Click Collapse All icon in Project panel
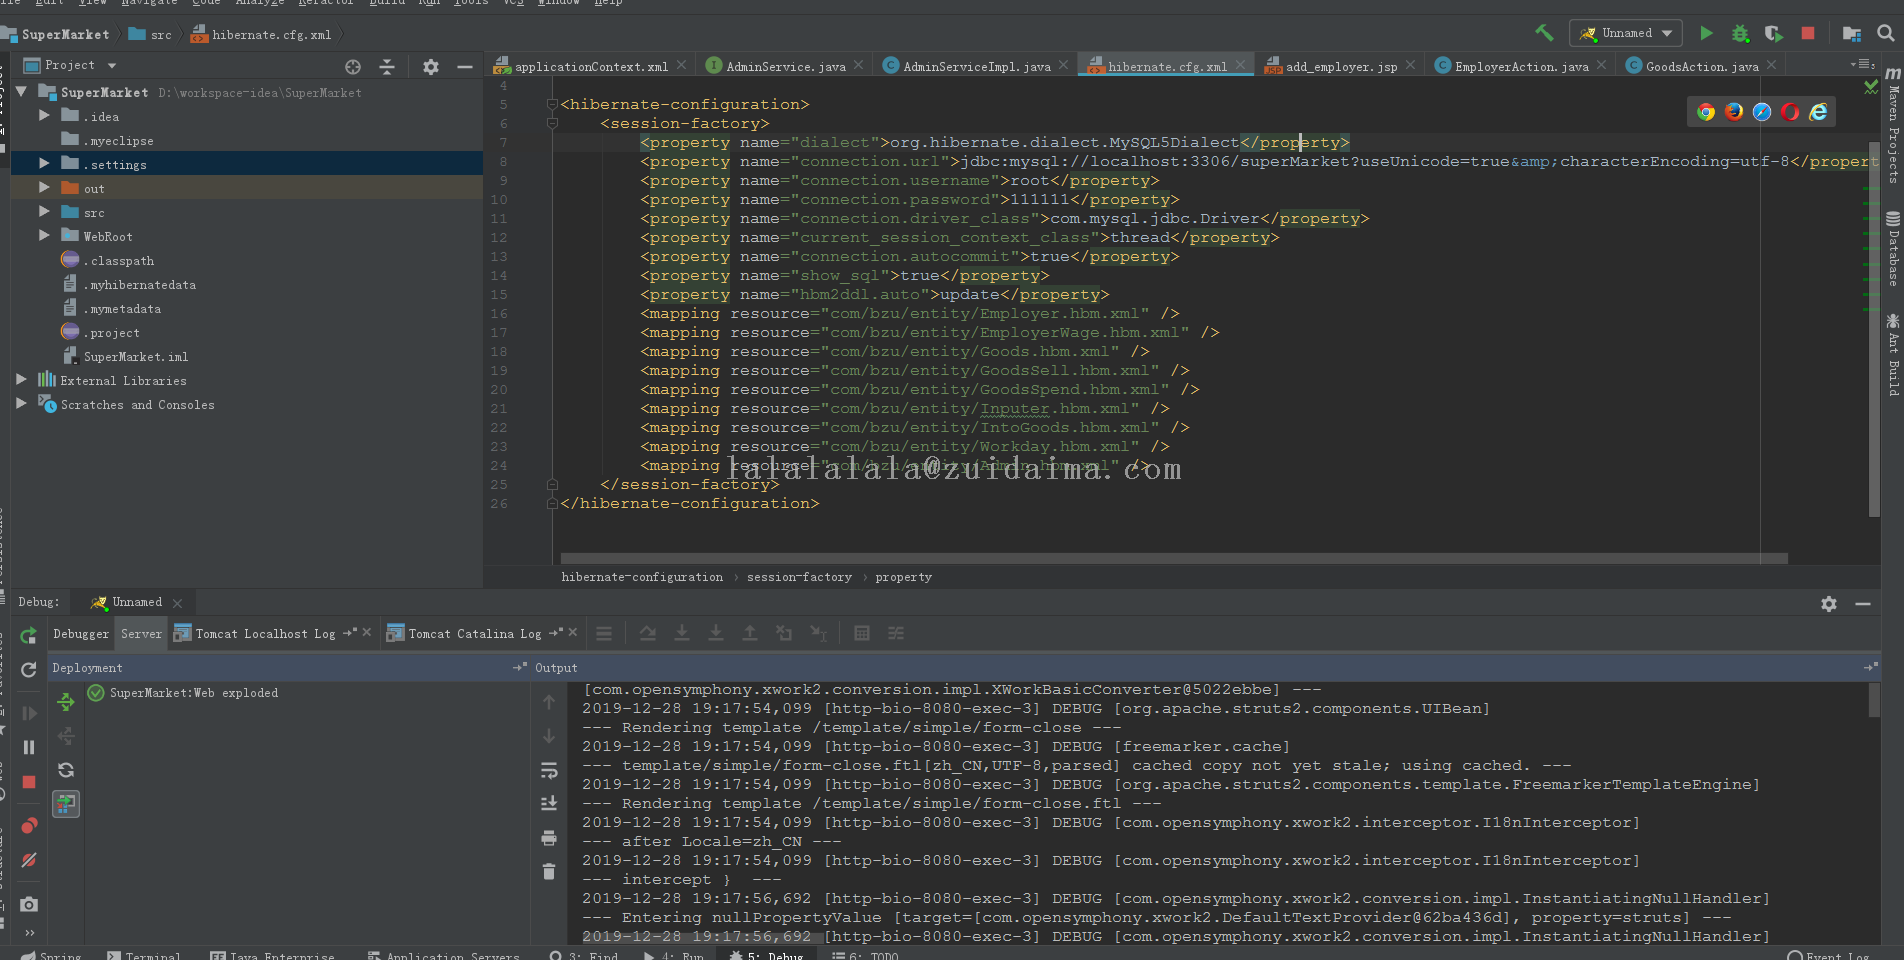This screenshot has height=960, width=1904. coord(387,67)
